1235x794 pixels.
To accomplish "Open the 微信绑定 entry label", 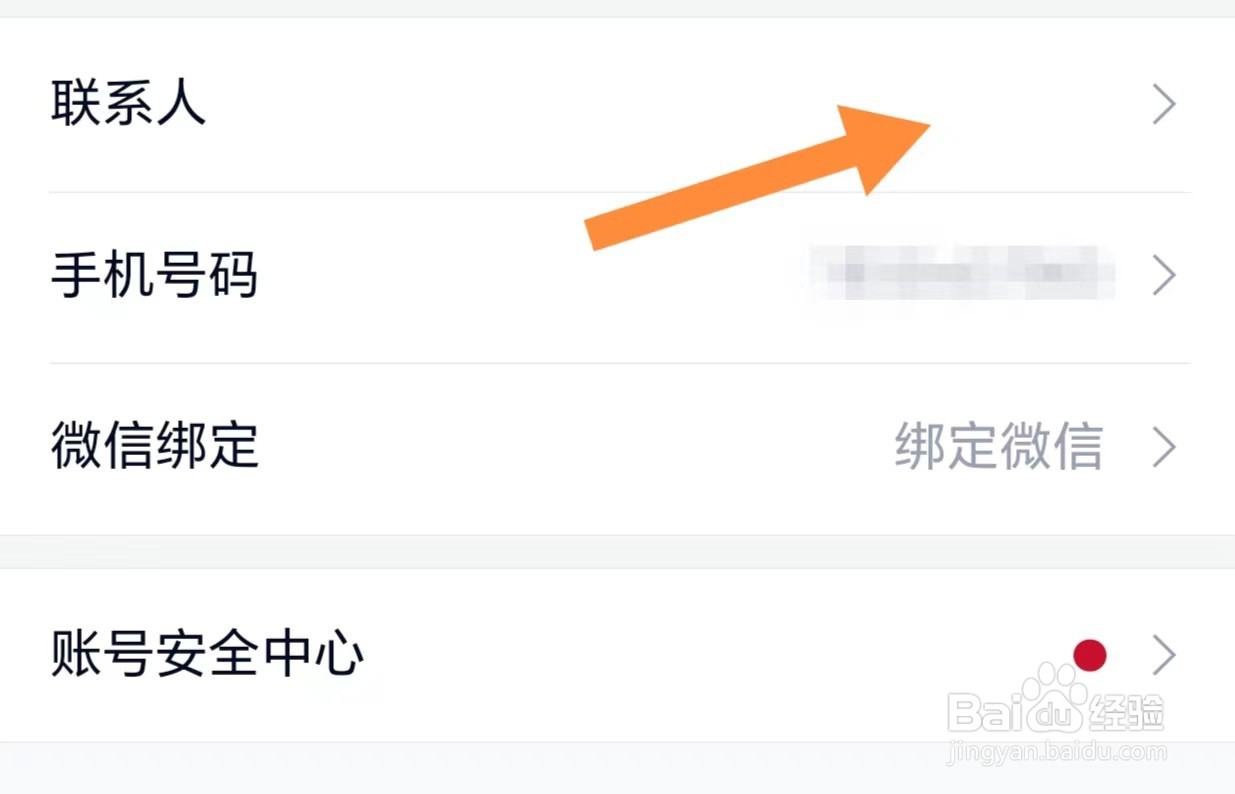I will point(154,446).
